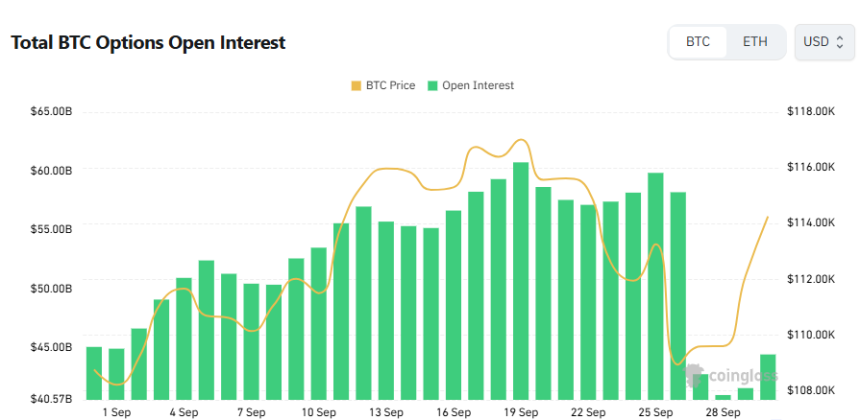This screenshot has height=420, width=860.
Task: Switch to the ETH tab
Action: click(755, 42)
